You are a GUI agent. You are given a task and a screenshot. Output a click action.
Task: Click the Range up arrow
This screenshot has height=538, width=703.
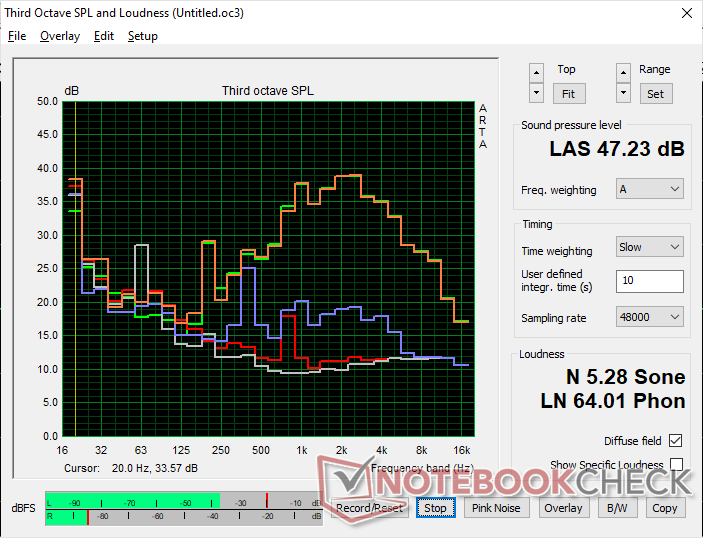[x=623, y=73]
